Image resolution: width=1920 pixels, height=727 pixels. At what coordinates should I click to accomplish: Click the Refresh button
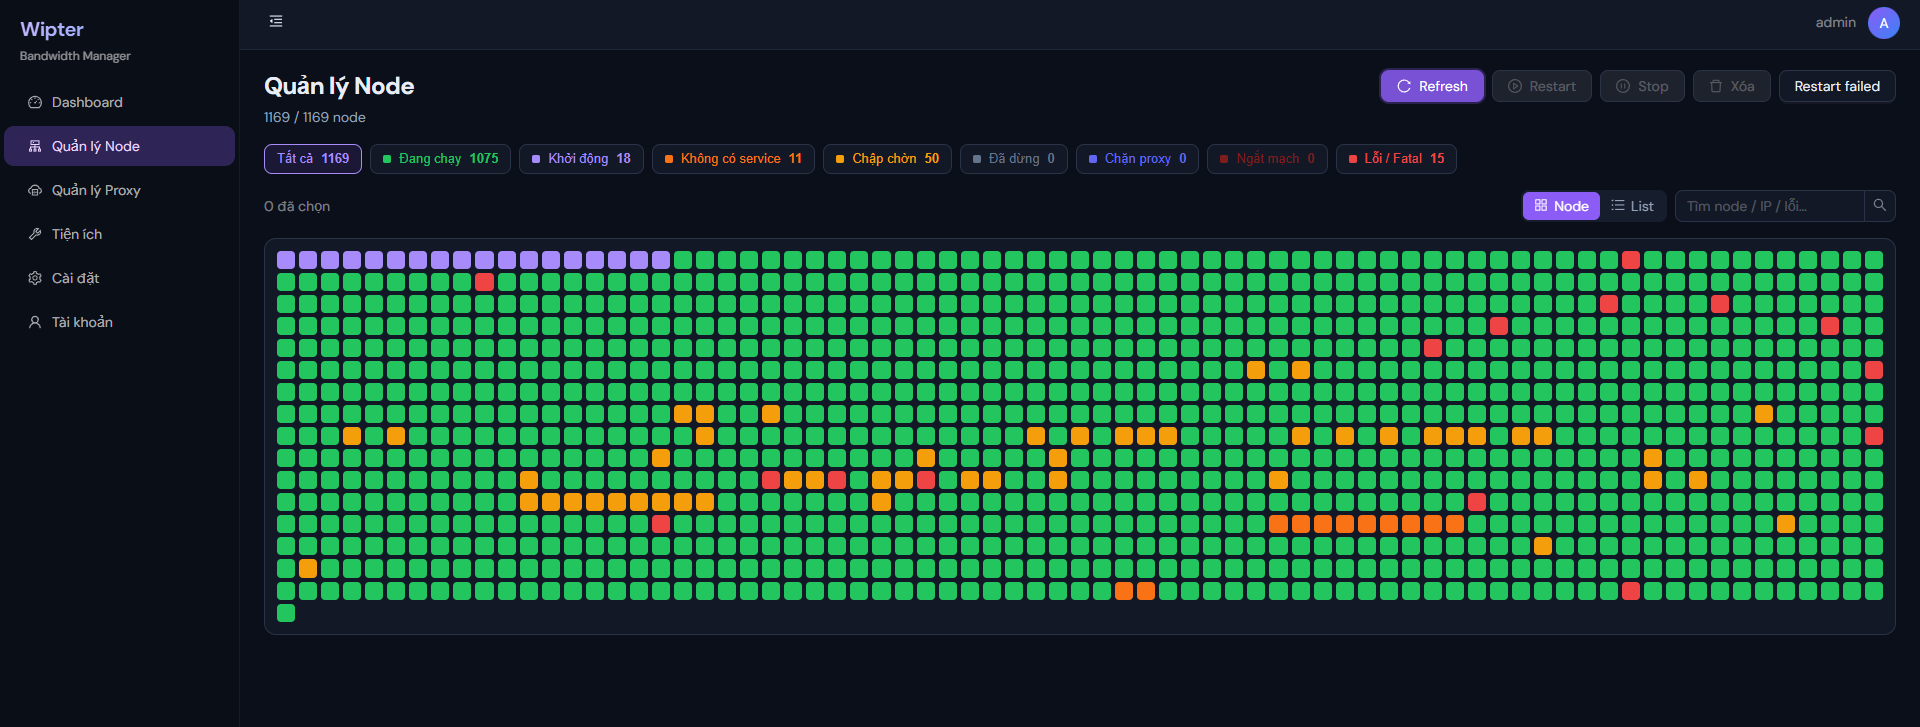coord(1432,86)
